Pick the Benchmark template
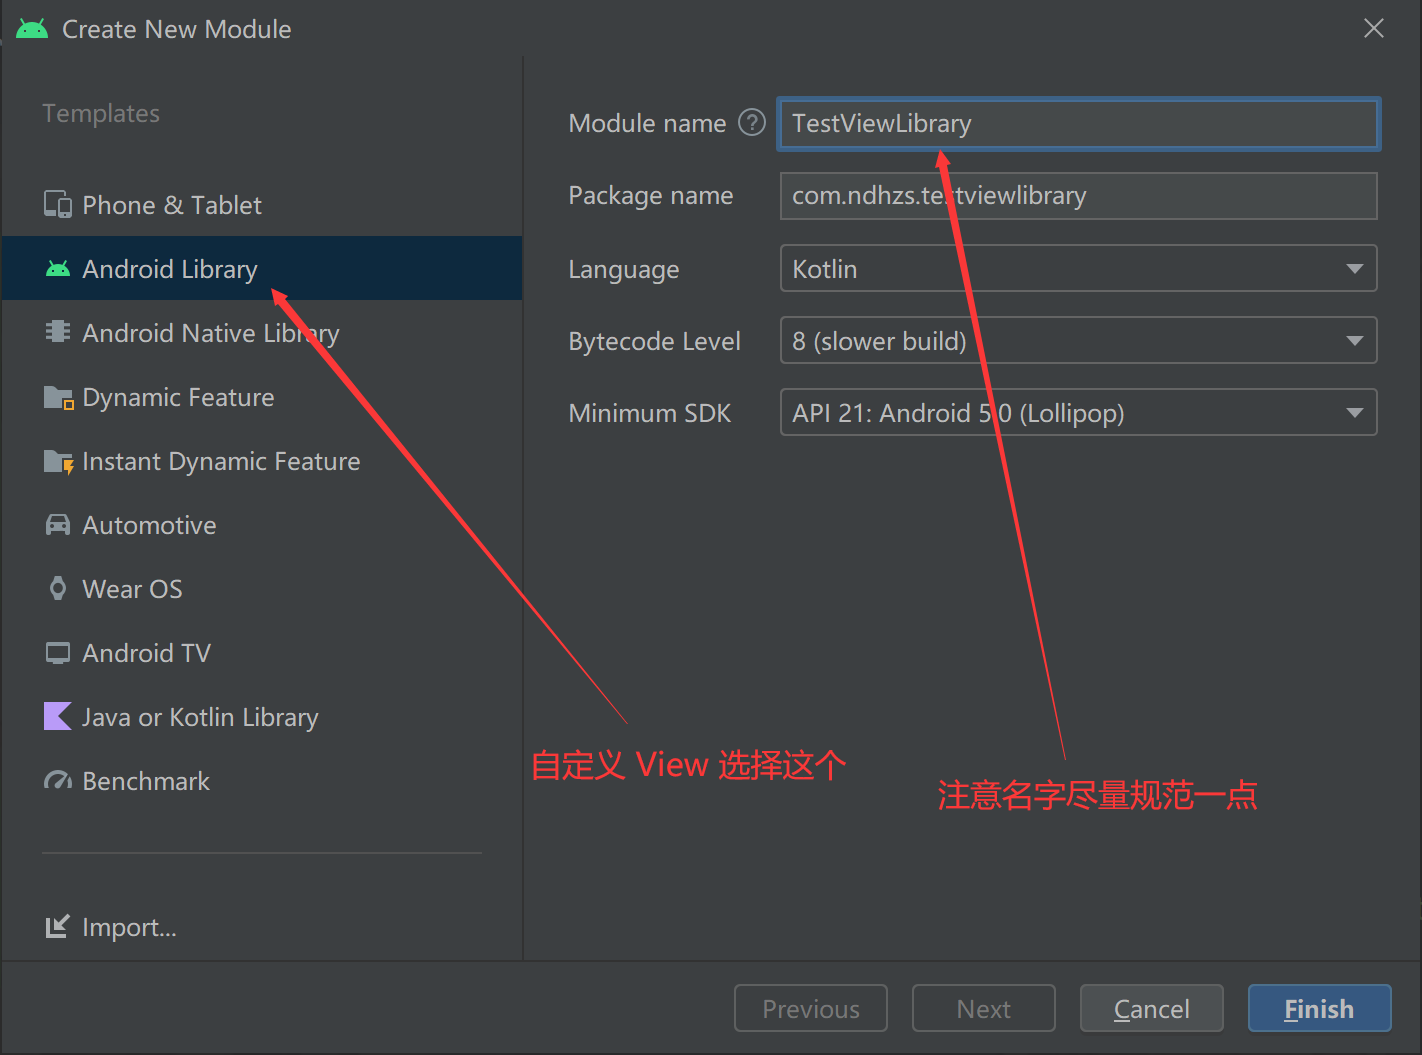The image size is (1422, 1055). click(x=262, y=781)
